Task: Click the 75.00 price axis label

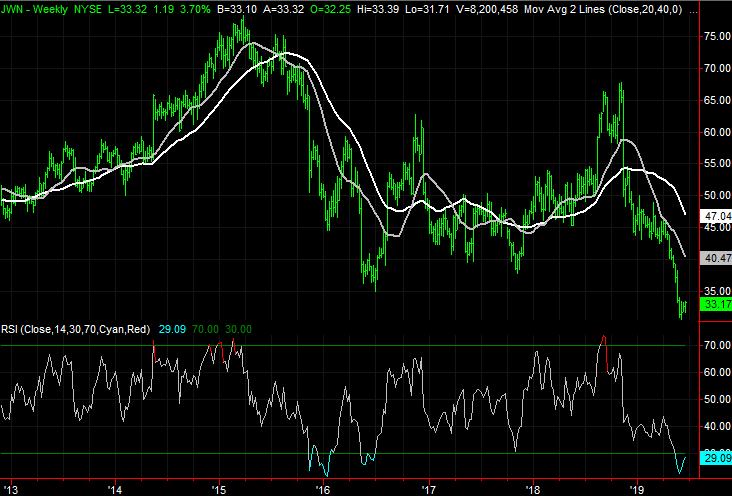Action: pos(718,36)
